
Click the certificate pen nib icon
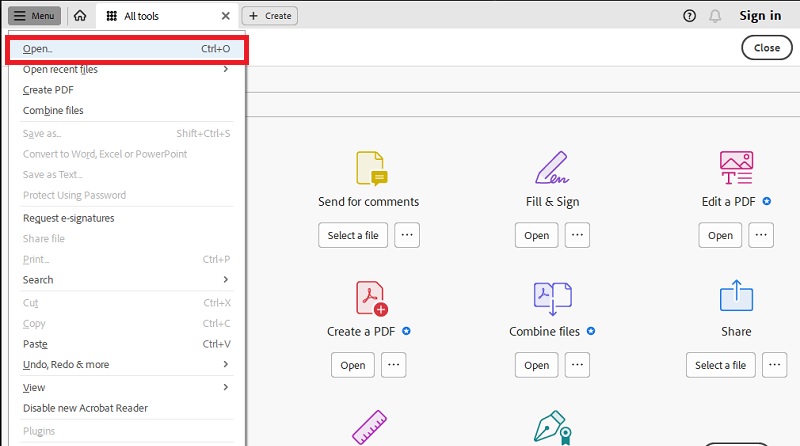pos(553,428)
